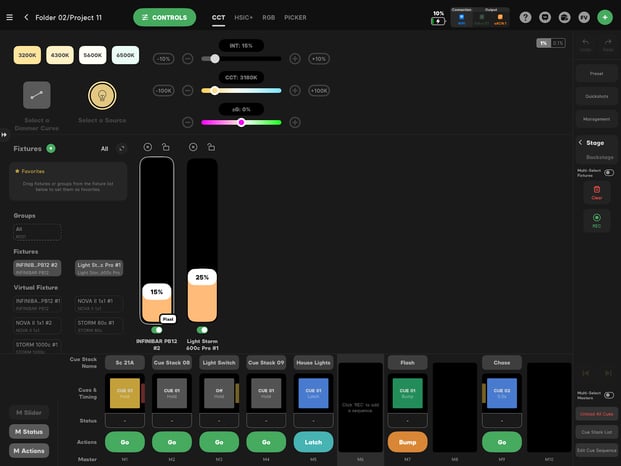Click the CCT color temperature slider
Screen dimensions: 621x466
241,91
